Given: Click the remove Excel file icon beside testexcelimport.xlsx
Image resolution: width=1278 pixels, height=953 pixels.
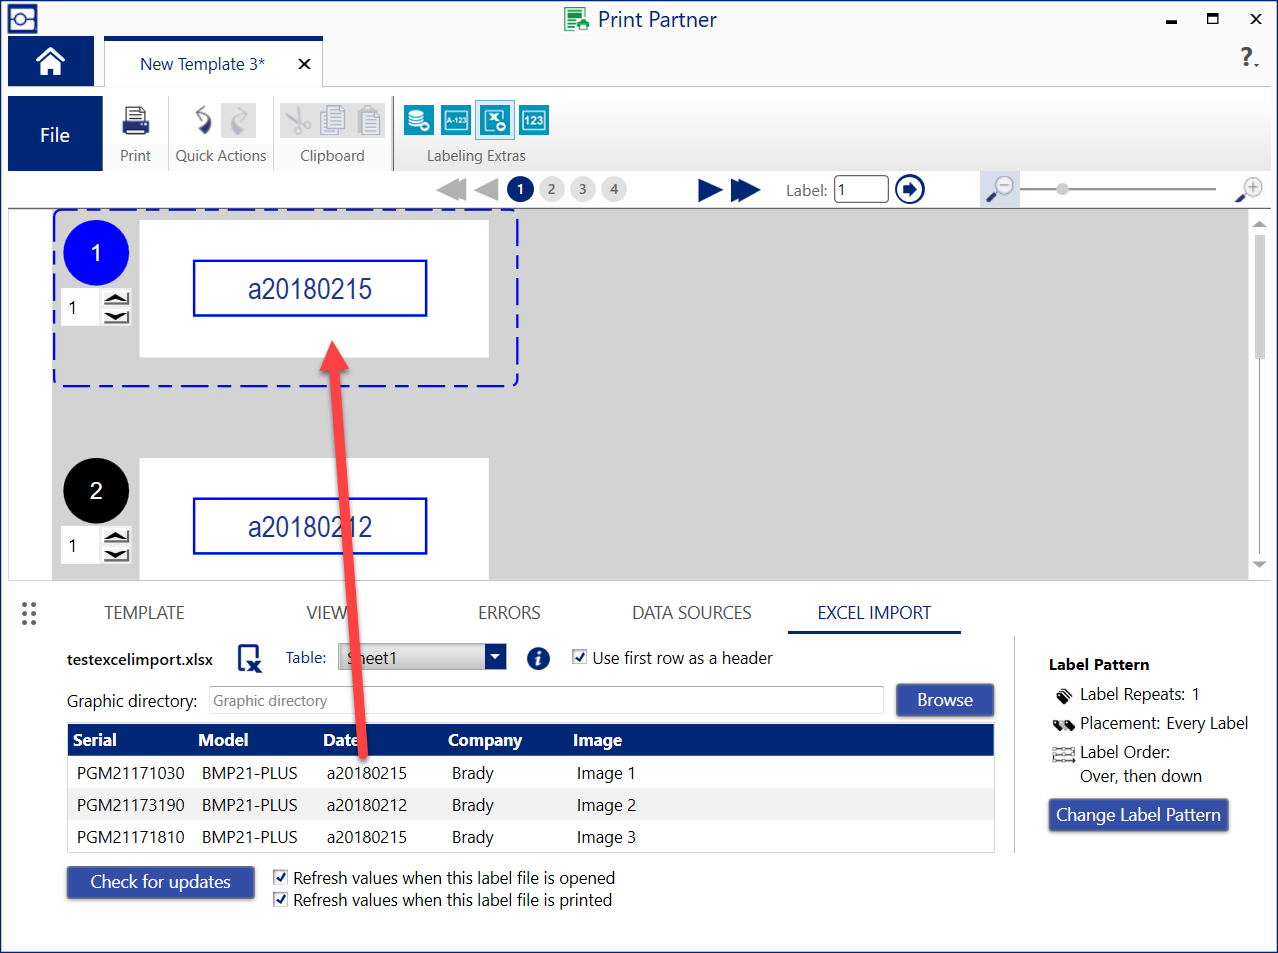Looking at the screenshot, I should (248, 658).
